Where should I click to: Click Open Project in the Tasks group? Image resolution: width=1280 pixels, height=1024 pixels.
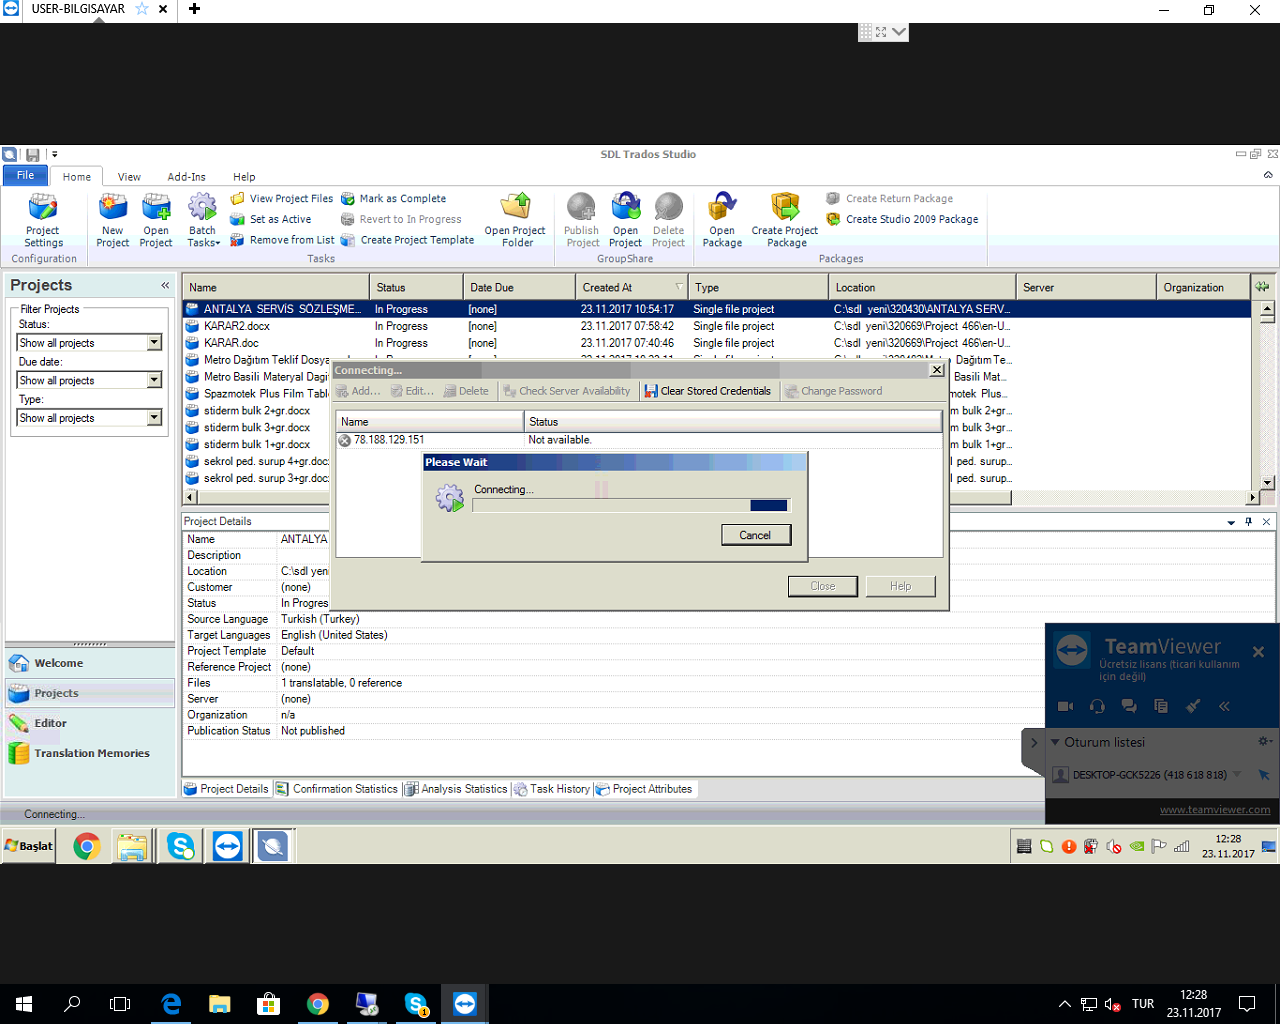click(x=156, y=220)
